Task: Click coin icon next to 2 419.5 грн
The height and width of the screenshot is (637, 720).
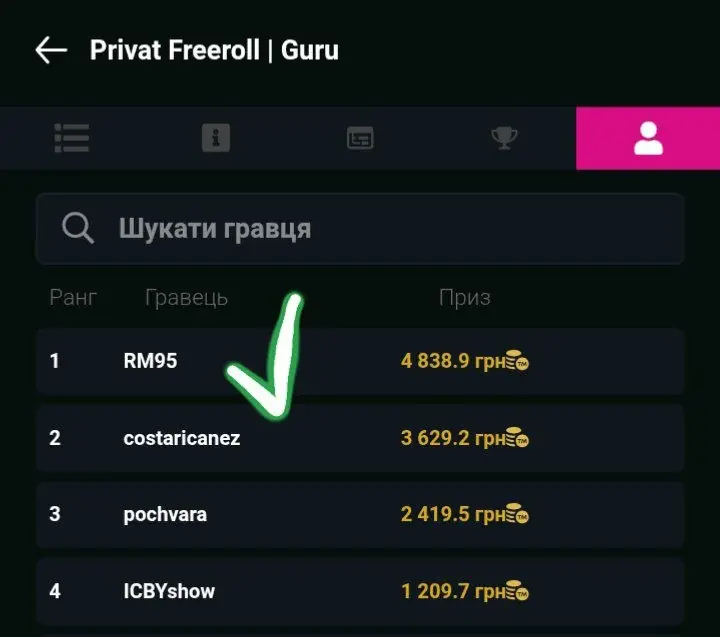Action: [516, 515]
